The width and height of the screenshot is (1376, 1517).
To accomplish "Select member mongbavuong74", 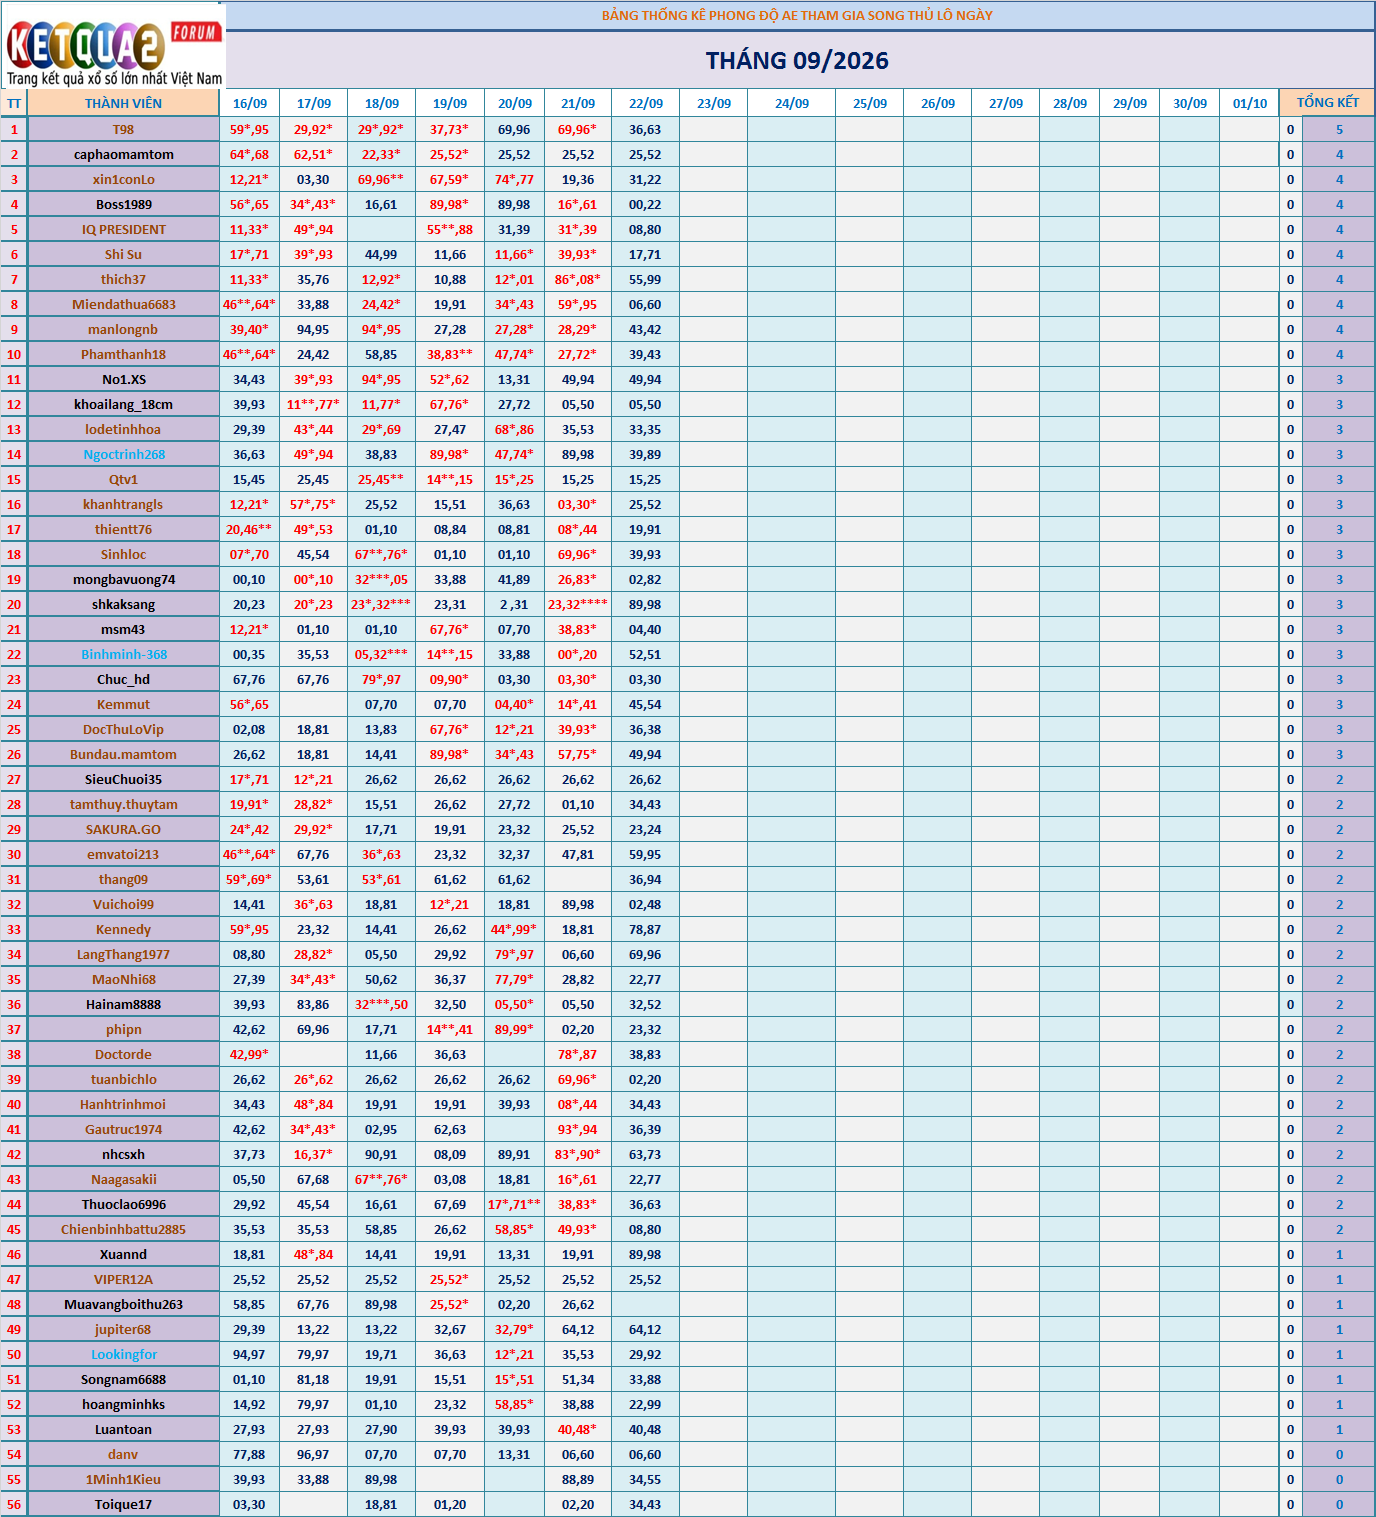I will [x=123, y=580].
